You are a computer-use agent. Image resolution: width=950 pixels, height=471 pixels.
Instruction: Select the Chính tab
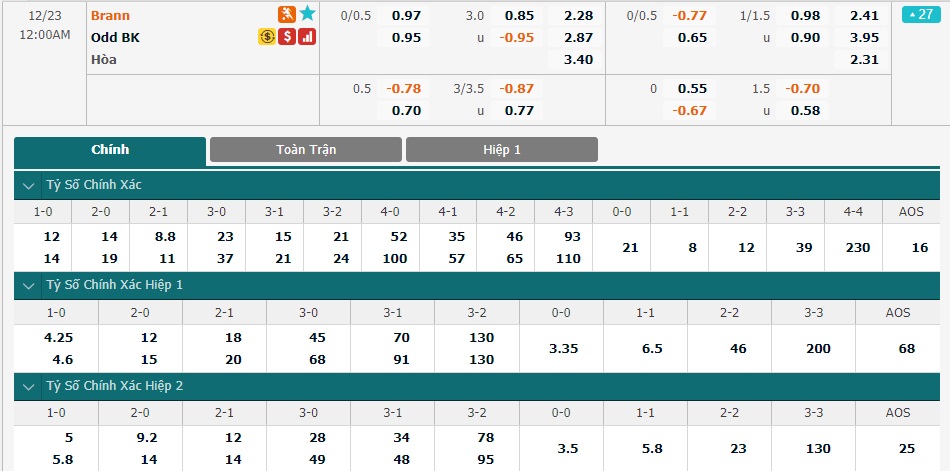[x=110, y=150]
